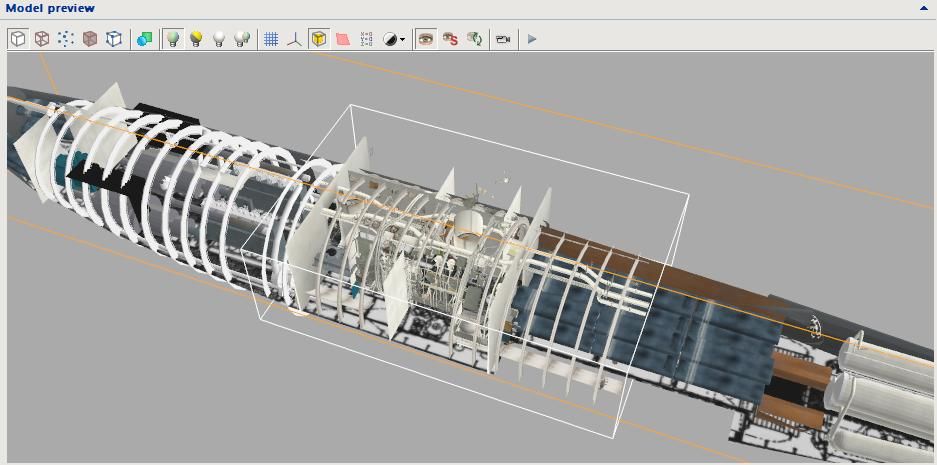937x465 pixels.
Task: Toggle the yellow bounding box display
Action: (319, 39)
